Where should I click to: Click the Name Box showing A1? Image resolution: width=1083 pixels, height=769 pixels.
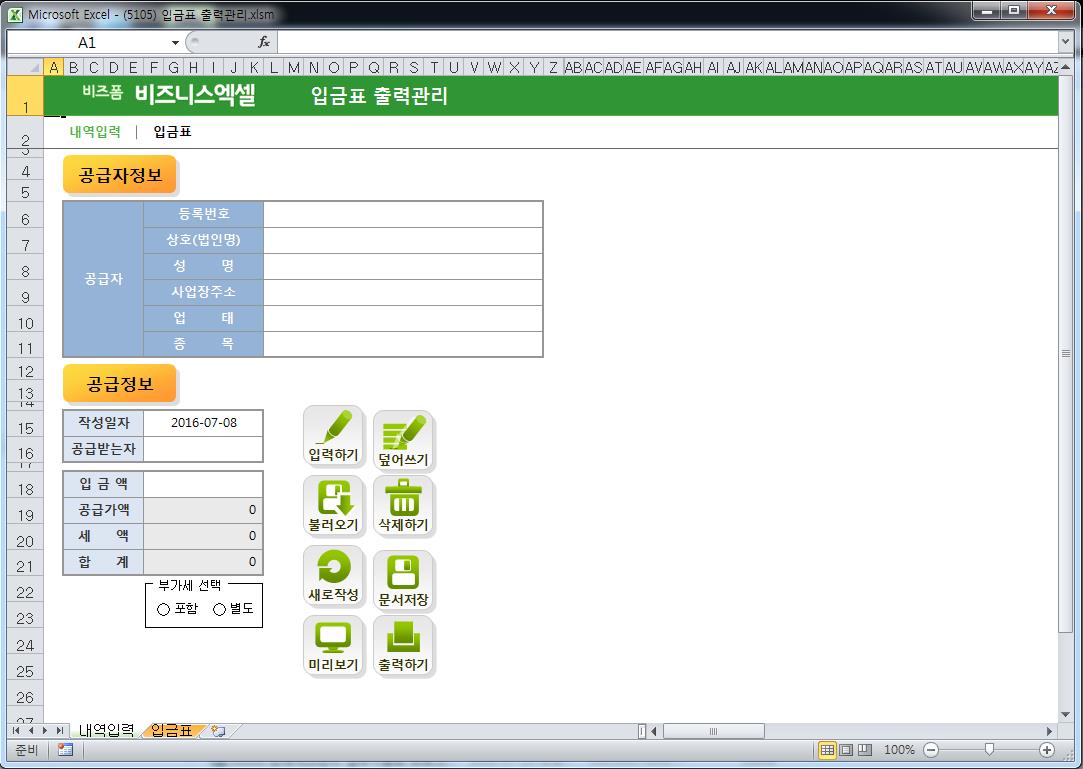(x=88, y=43)
